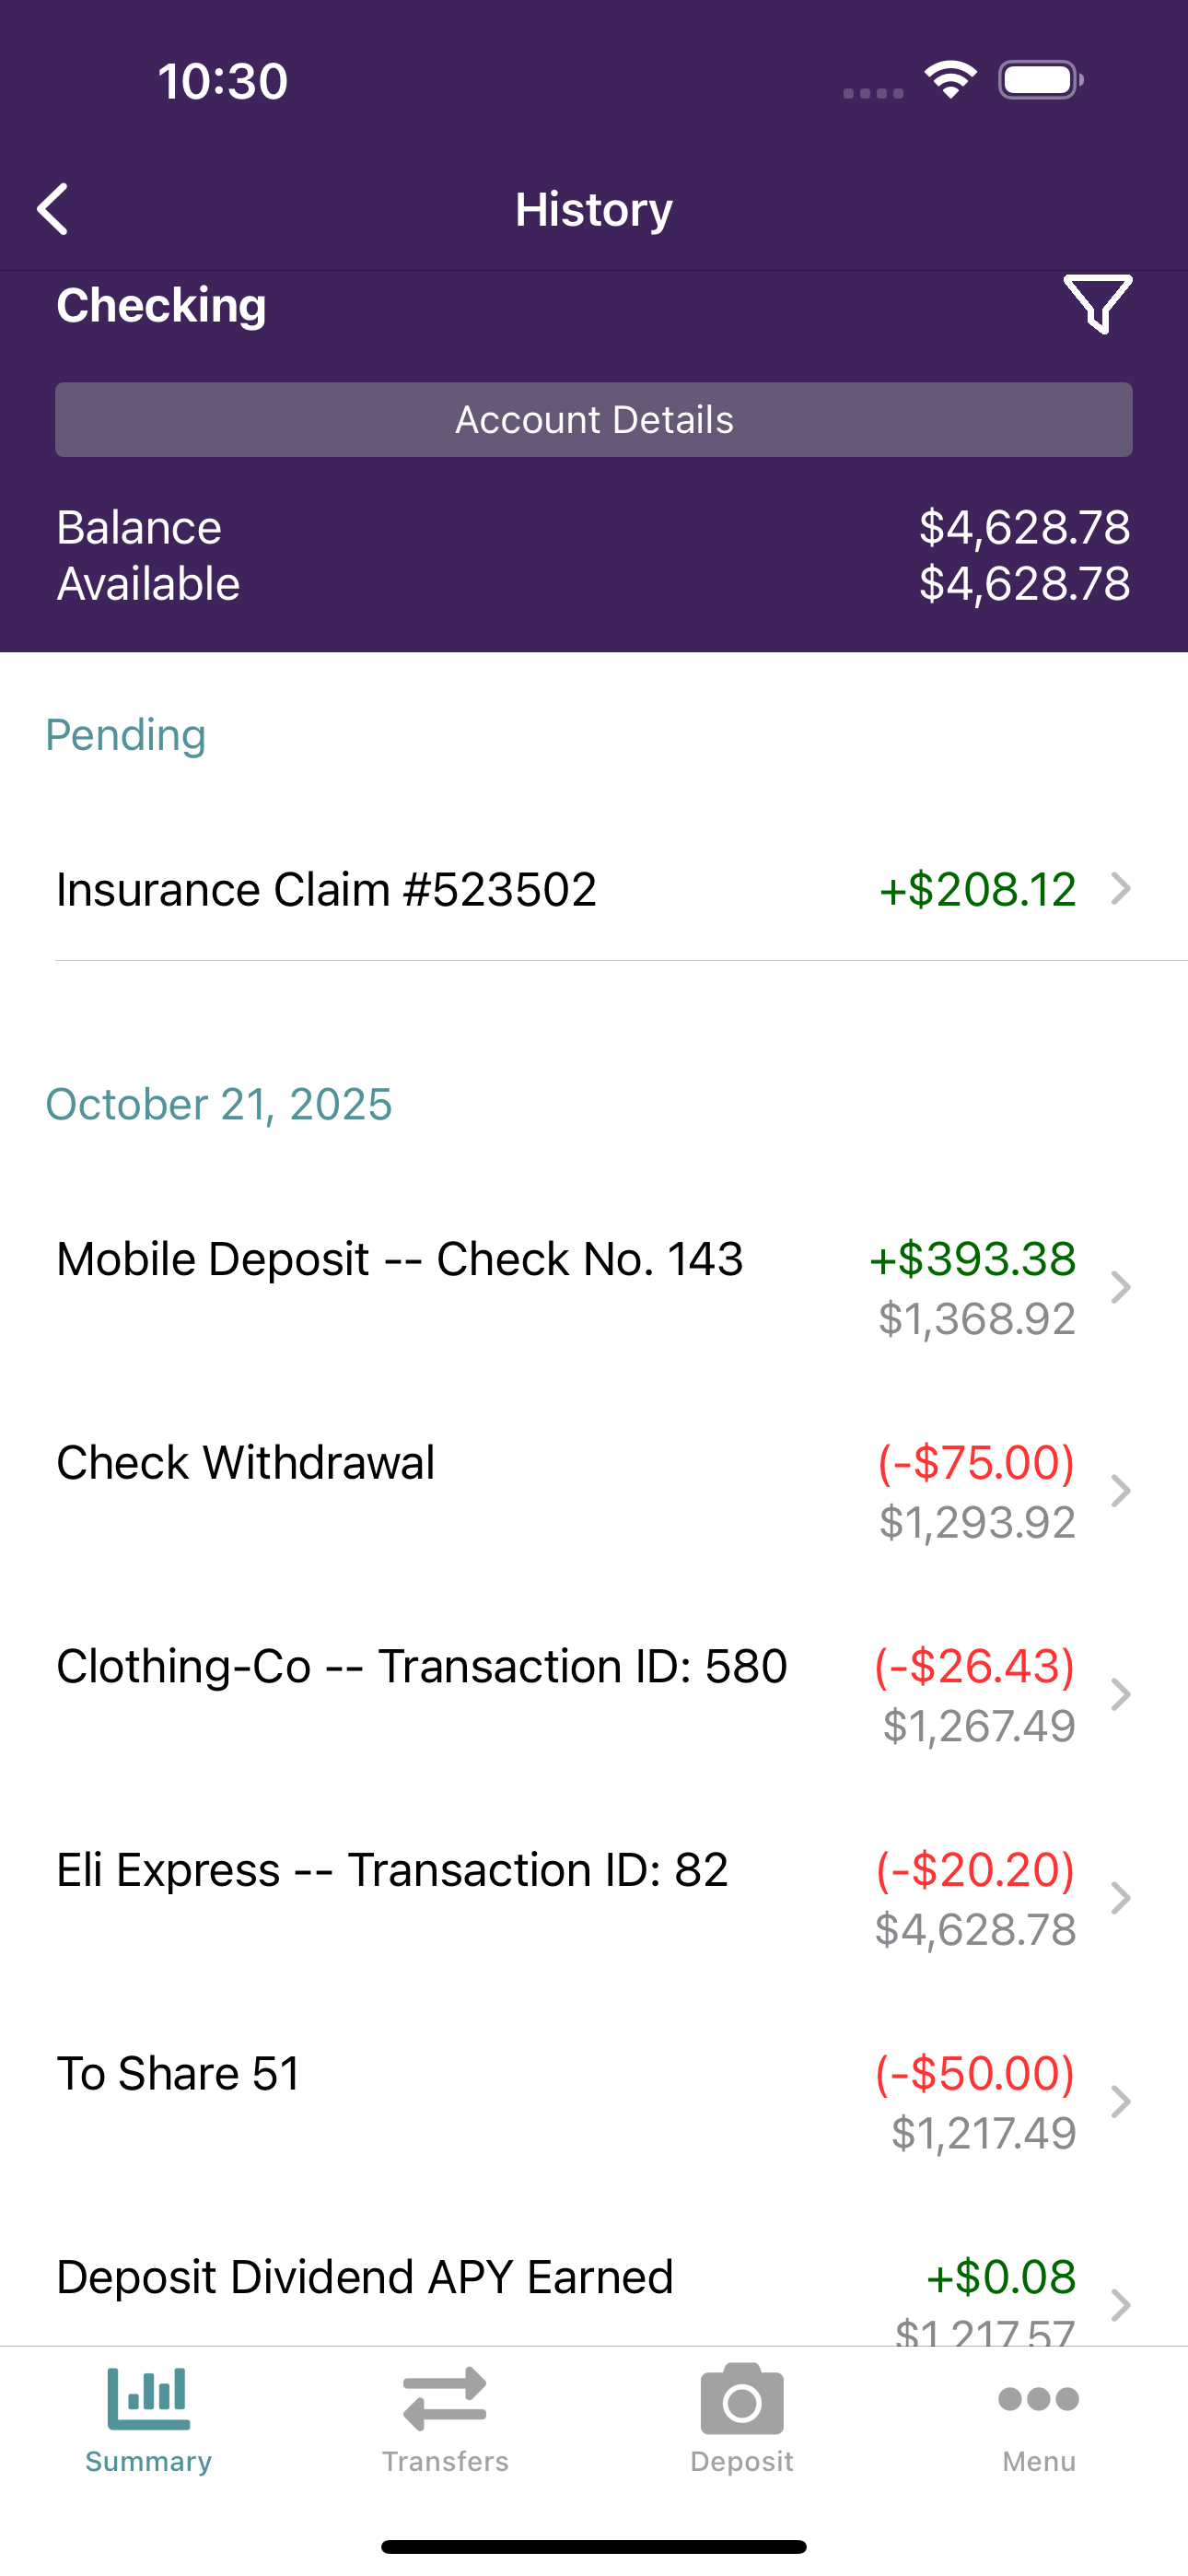Expand chevron beside Check Withdrawal
Image resolution: width=1188 pixels, height=2576 pixels.
tap(1121, 1491)
